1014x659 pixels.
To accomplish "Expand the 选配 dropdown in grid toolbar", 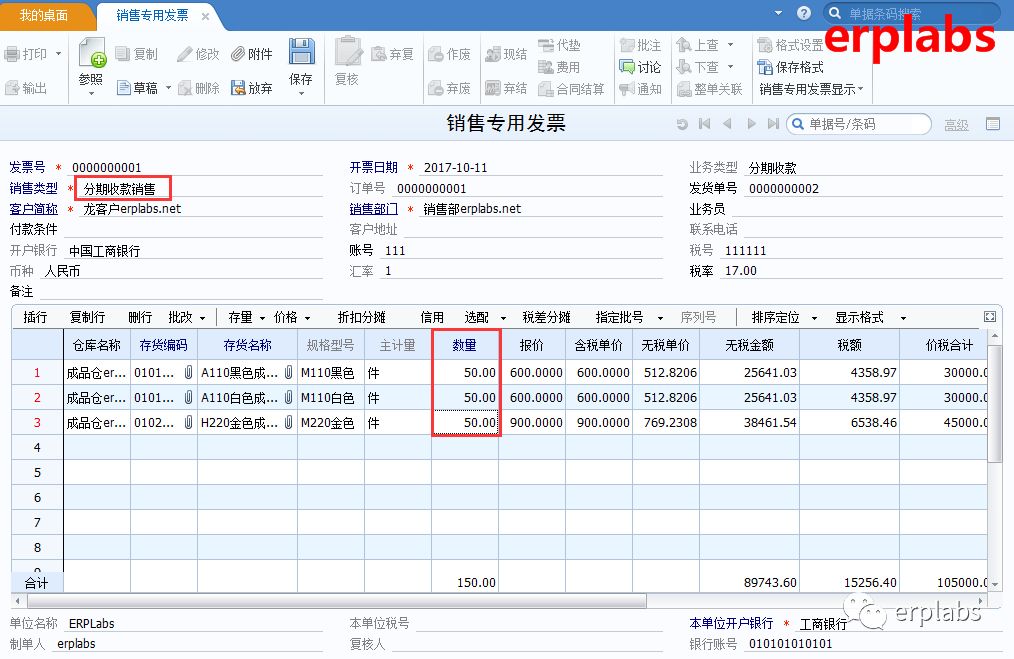I will 503,318.
